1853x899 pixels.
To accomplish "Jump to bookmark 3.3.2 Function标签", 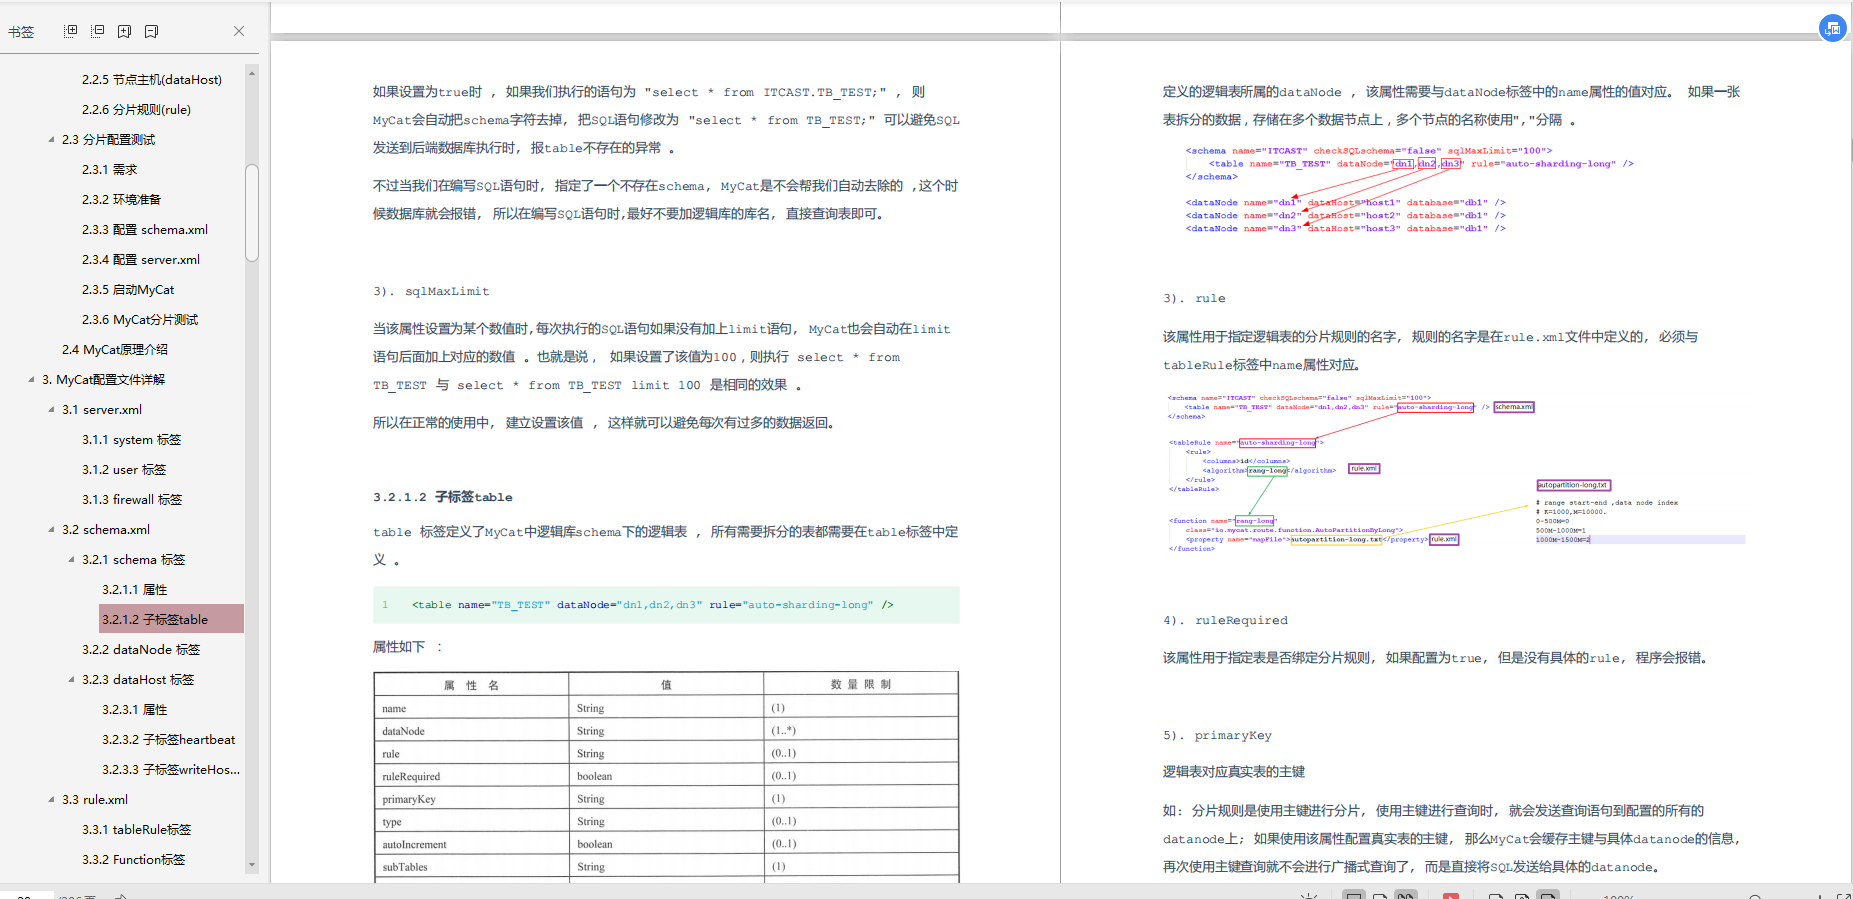I will pos(134,859).
